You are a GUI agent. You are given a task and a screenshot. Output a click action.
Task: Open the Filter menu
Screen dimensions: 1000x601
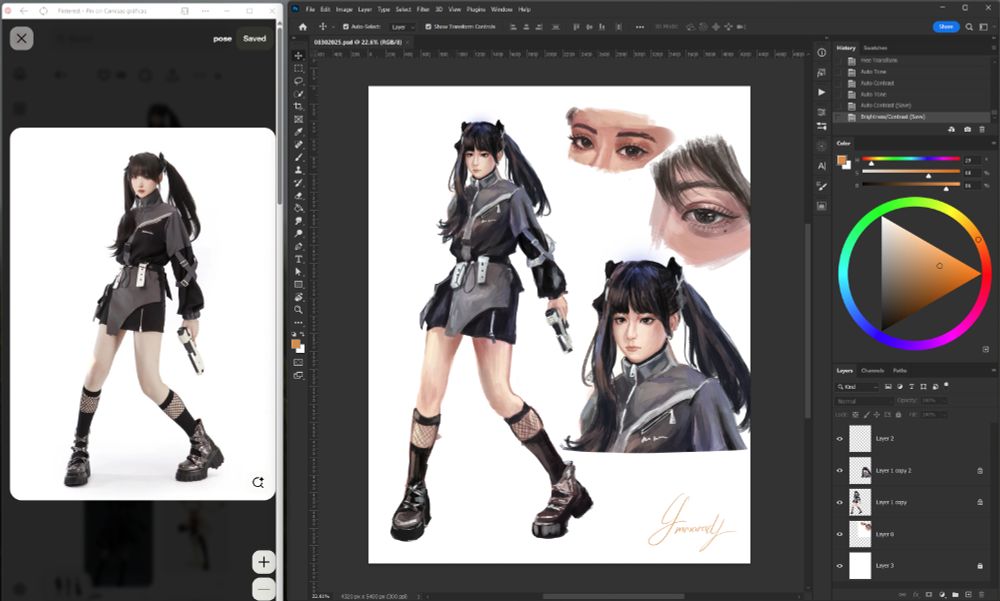[x=421, y=9]
